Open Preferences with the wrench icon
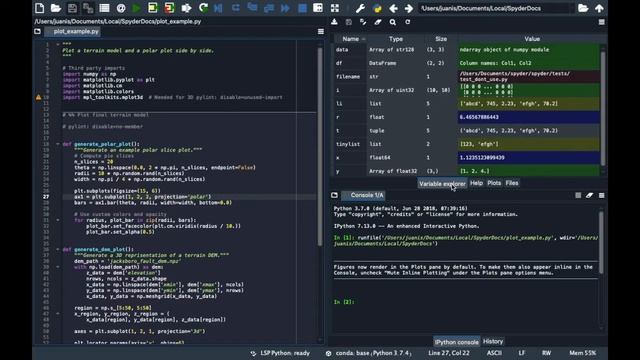Screen dimensions: 640x360 pyautogui.click(x=360, y=8)
